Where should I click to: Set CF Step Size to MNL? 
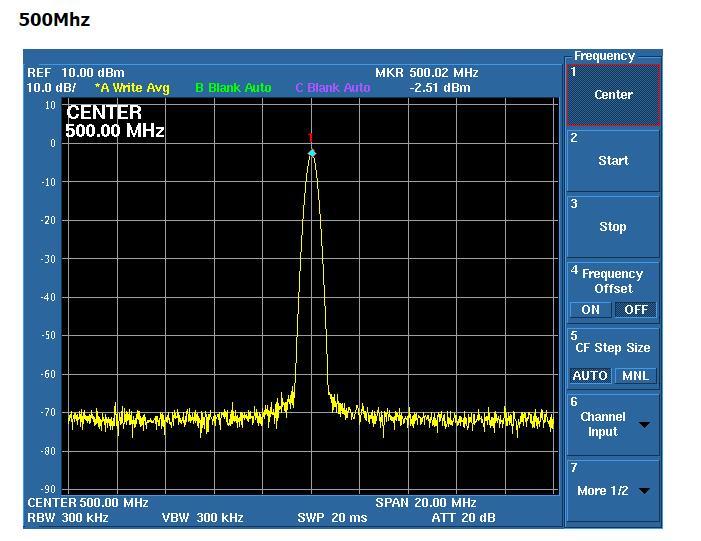click(636, 376)
